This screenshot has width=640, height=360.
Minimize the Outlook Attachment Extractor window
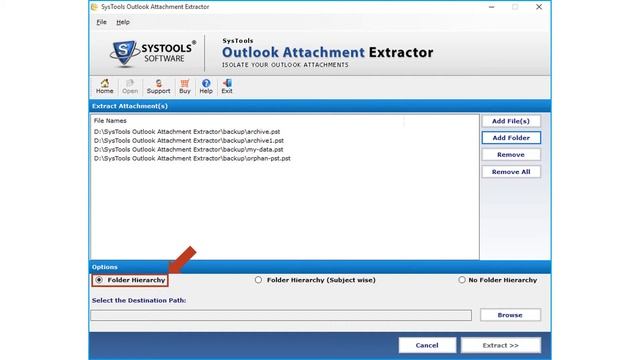[491, 7]
